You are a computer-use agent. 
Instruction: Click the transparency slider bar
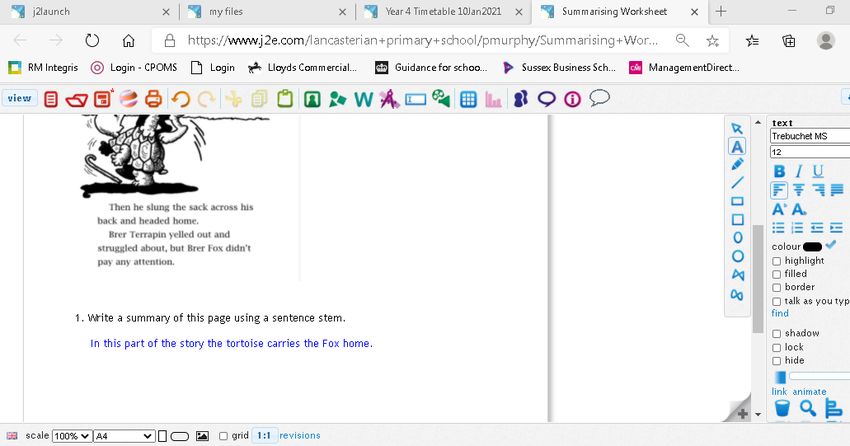(x=819, y=376)
